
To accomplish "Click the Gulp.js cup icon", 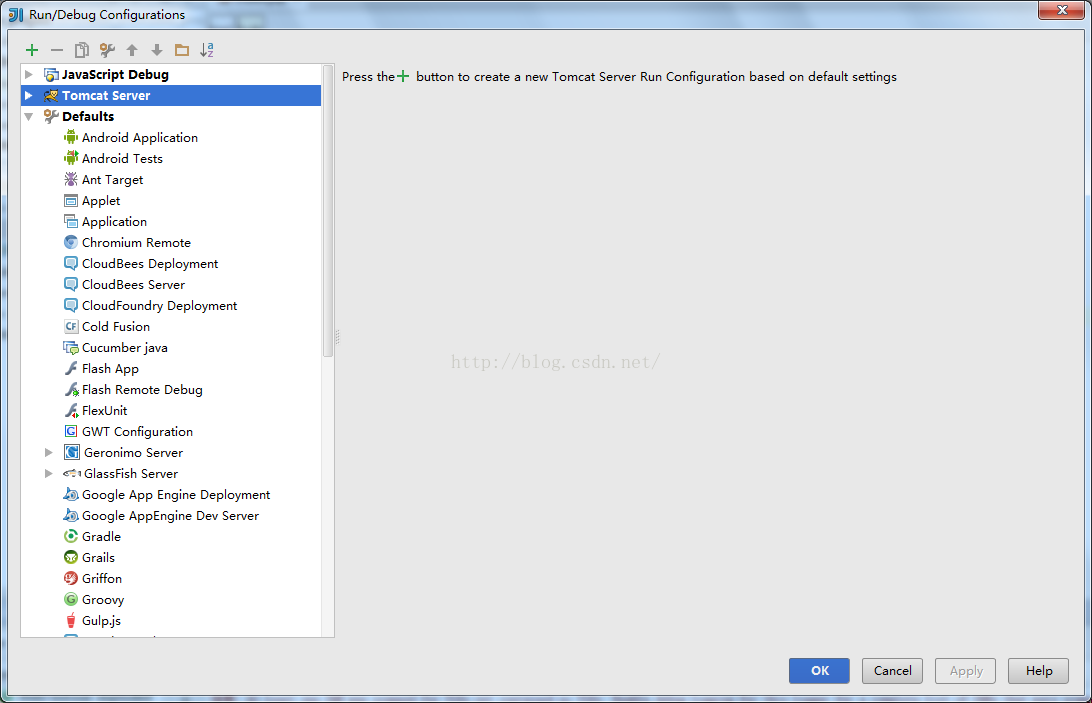I will pos(71,620).
